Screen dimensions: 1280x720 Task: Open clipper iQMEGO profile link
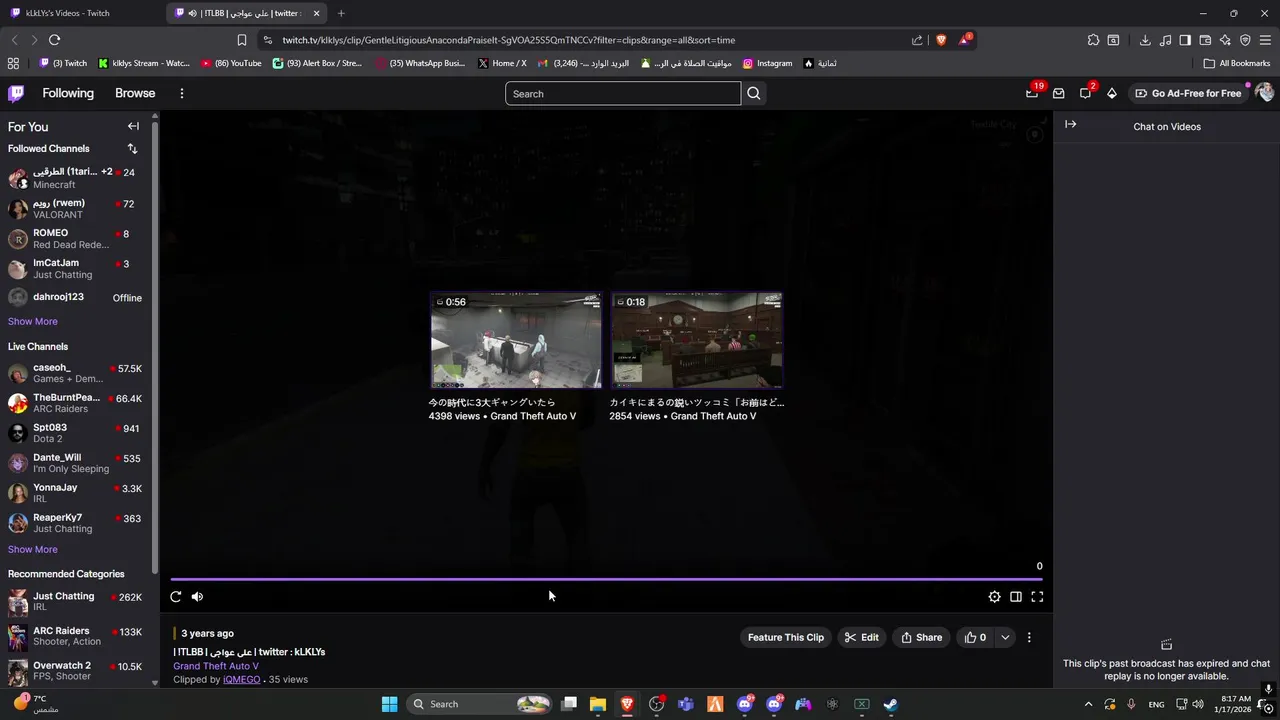pos(241,679)
